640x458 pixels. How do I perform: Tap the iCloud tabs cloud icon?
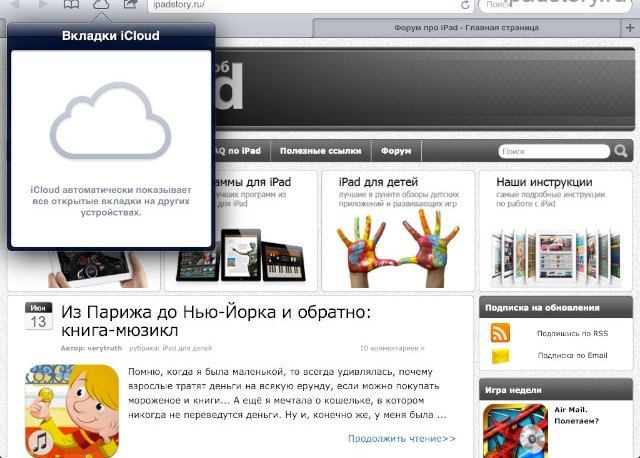coord(100,5)
